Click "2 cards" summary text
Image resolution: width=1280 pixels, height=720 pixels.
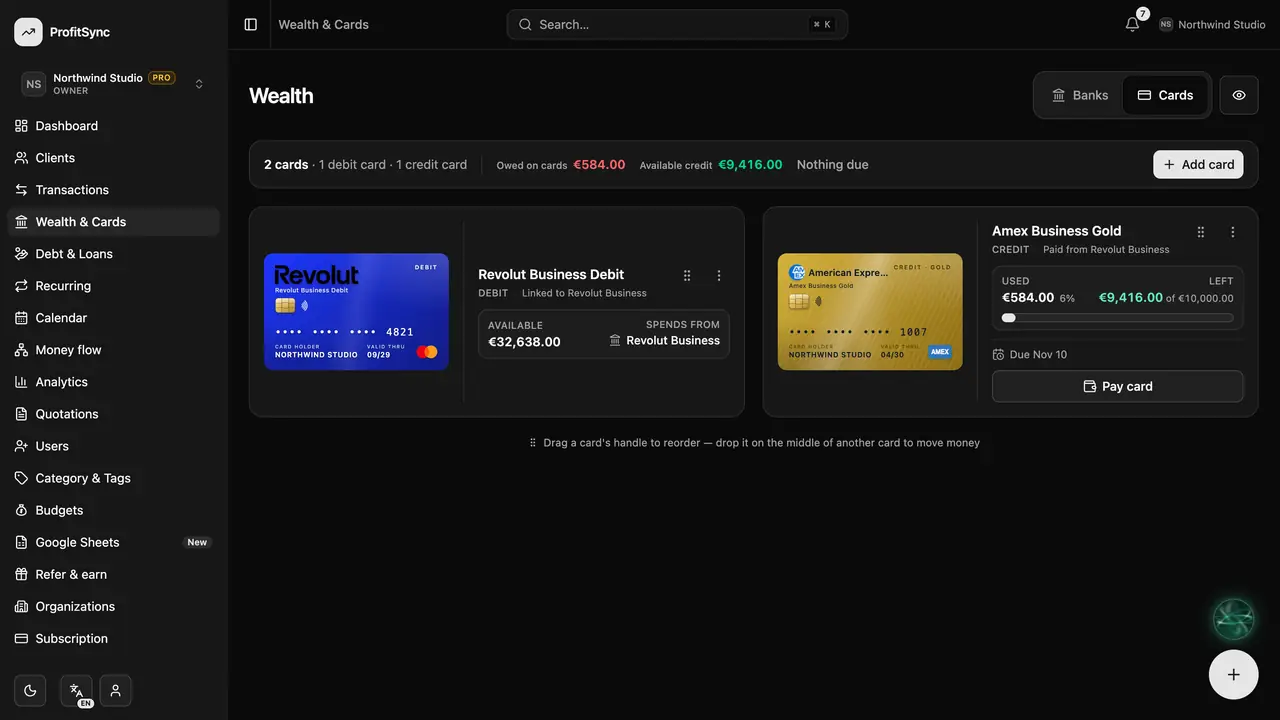[286, 165]
